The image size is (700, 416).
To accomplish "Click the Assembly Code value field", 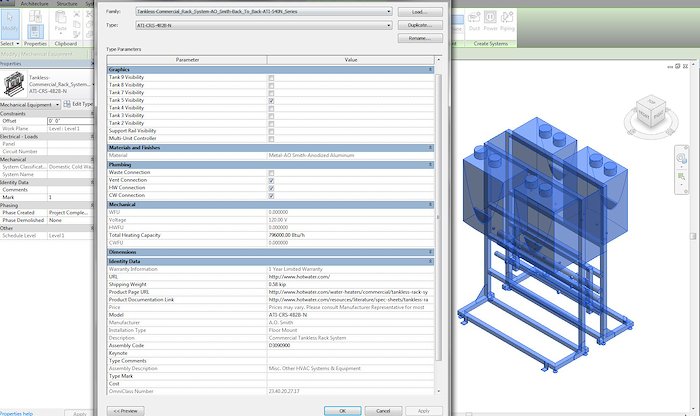I will pos(350,345).
